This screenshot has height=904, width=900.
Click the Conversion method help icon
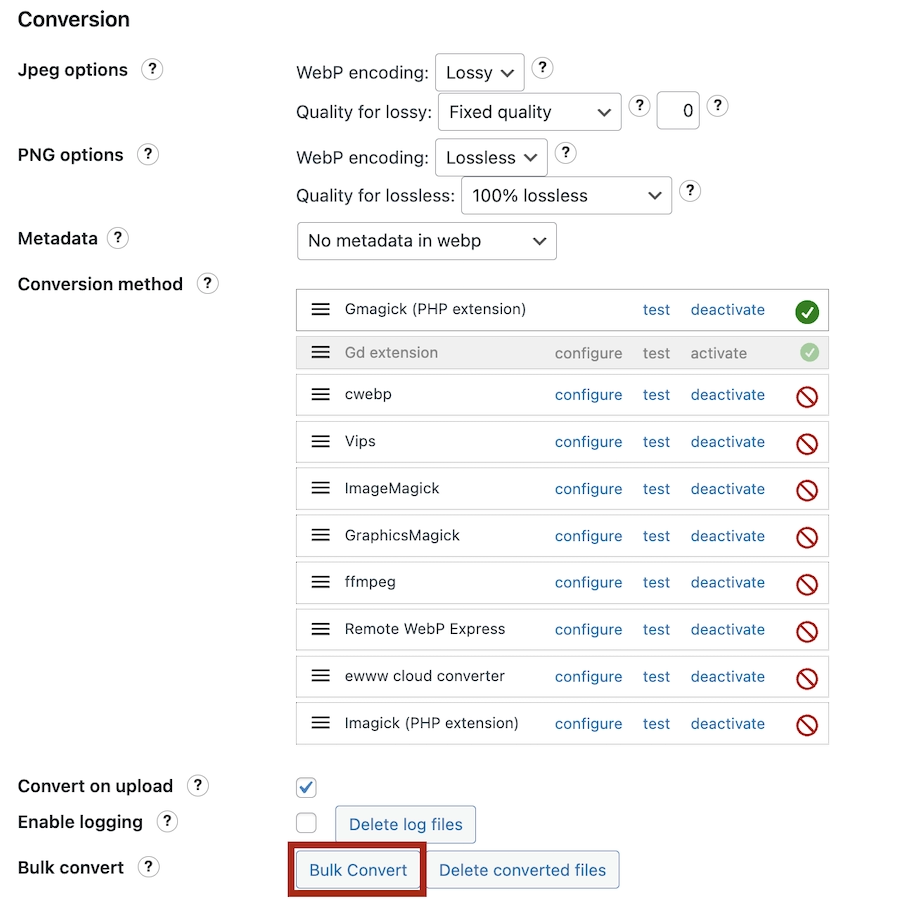pos(207,283)
